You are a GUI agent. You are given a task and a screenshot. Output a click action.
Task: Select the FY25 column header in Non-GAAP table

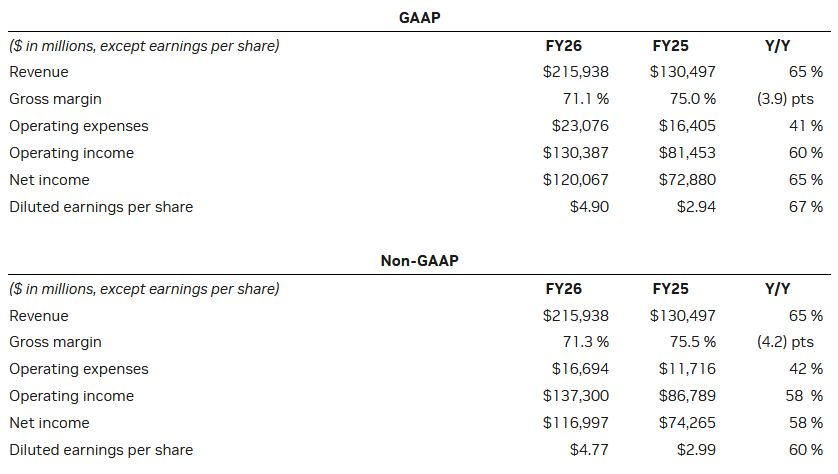point(670,288)
